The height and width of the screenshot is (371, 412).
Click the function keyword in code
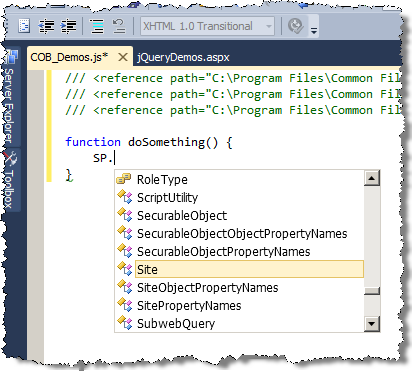tap(93, 142)
